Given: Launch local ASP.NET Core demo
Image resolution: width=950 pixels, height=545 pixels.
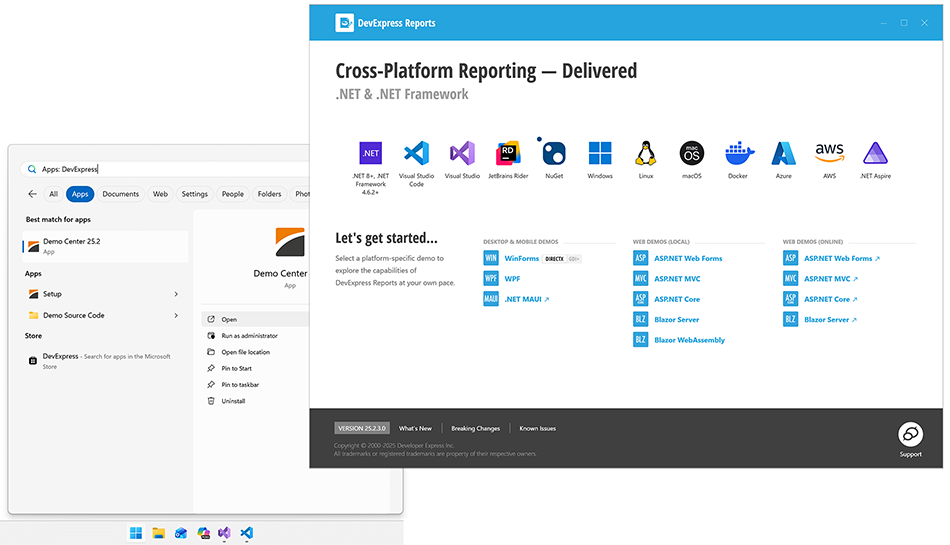Looking at the screenshot, I should point(677,299).
